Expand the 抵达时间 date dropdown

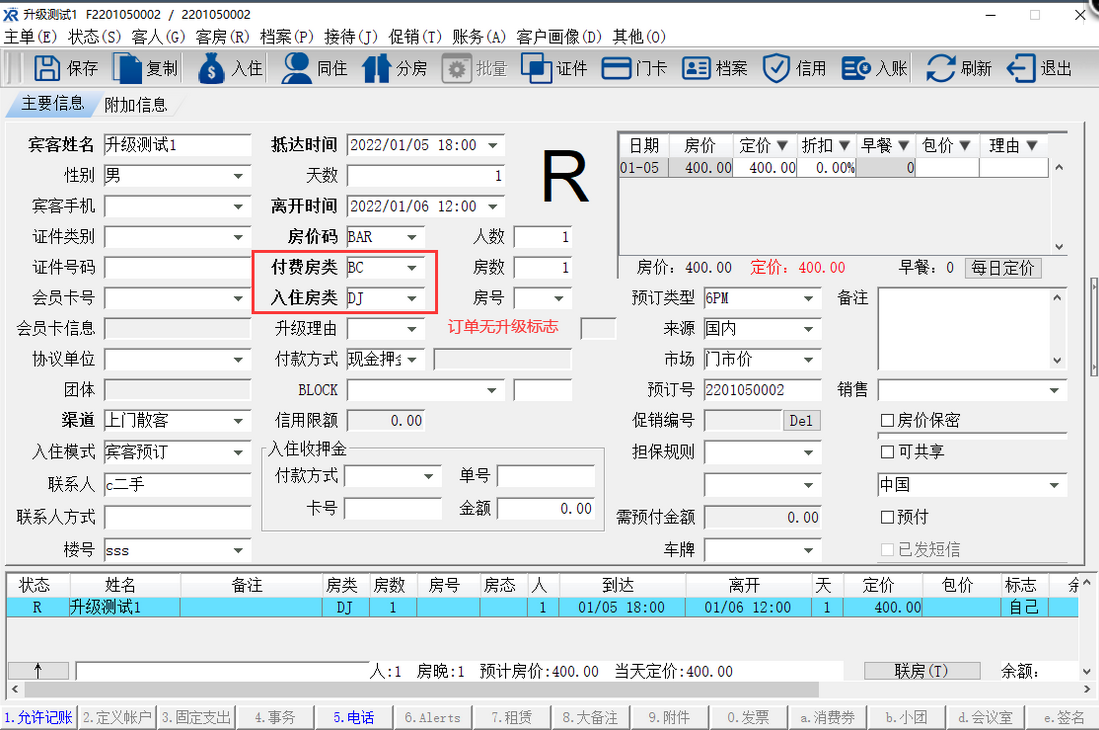[493, 145]
